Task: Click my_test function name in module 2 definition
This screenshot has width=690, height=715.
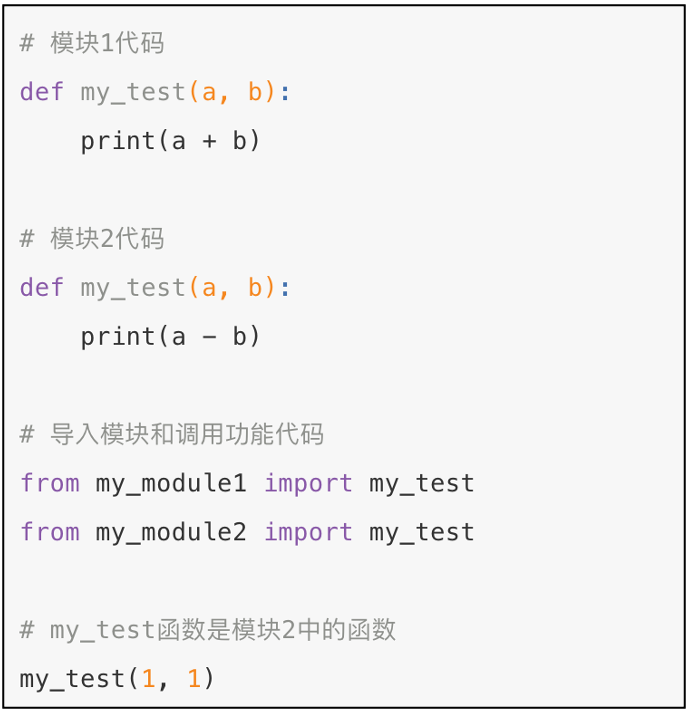Action: 133,288
